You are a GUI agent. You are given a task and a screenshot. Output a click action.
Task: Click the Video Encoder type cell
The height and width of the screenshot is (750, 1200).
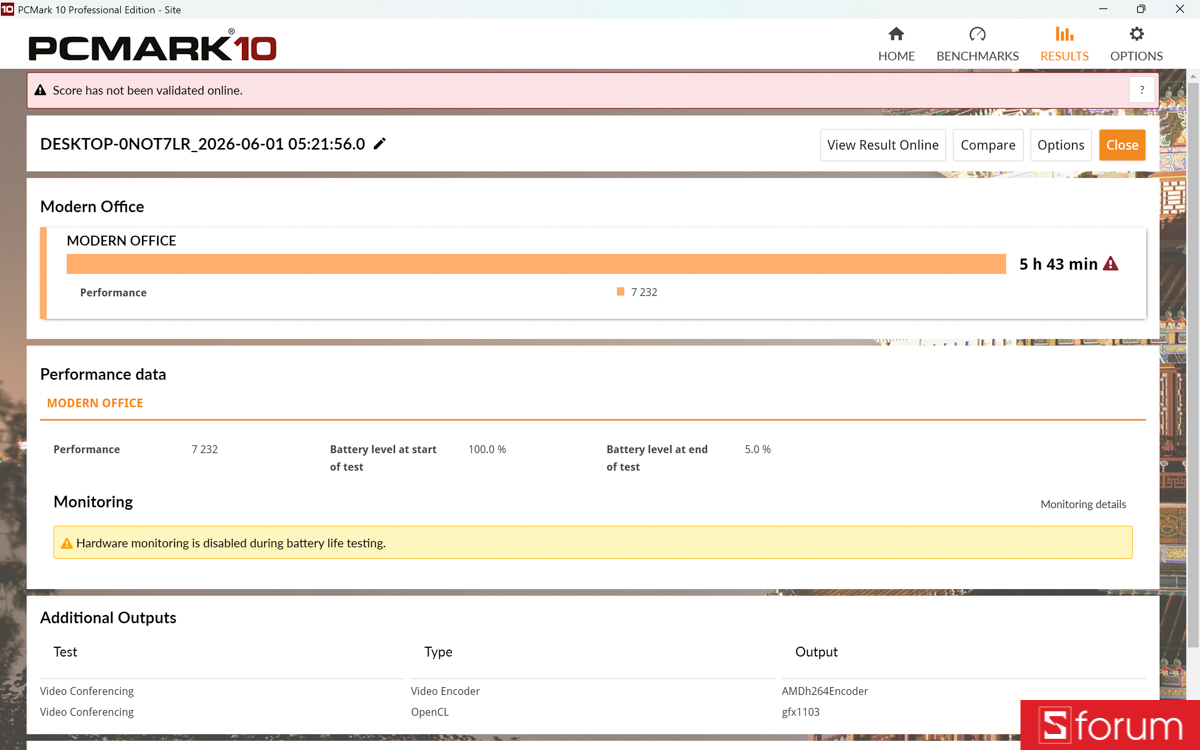click(x=445, y=691)
